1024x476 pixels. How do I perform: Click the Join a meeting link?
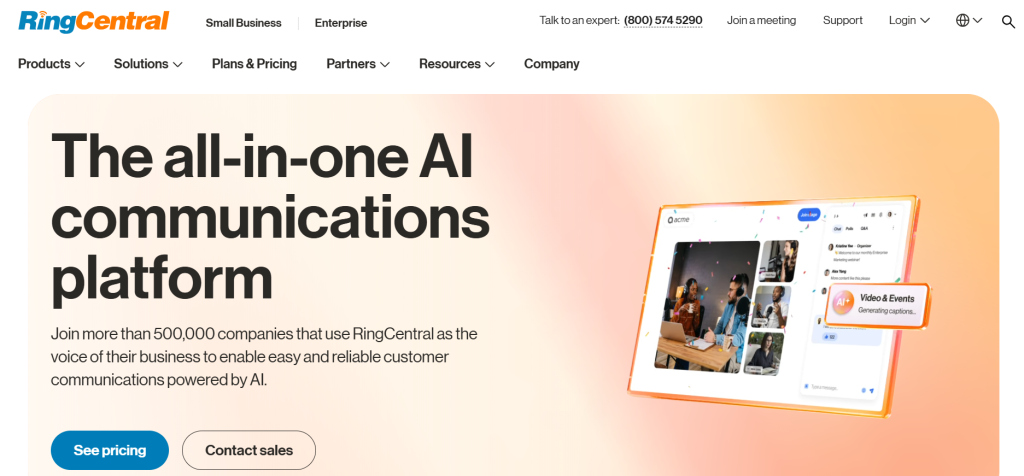[x=761, y=20]
